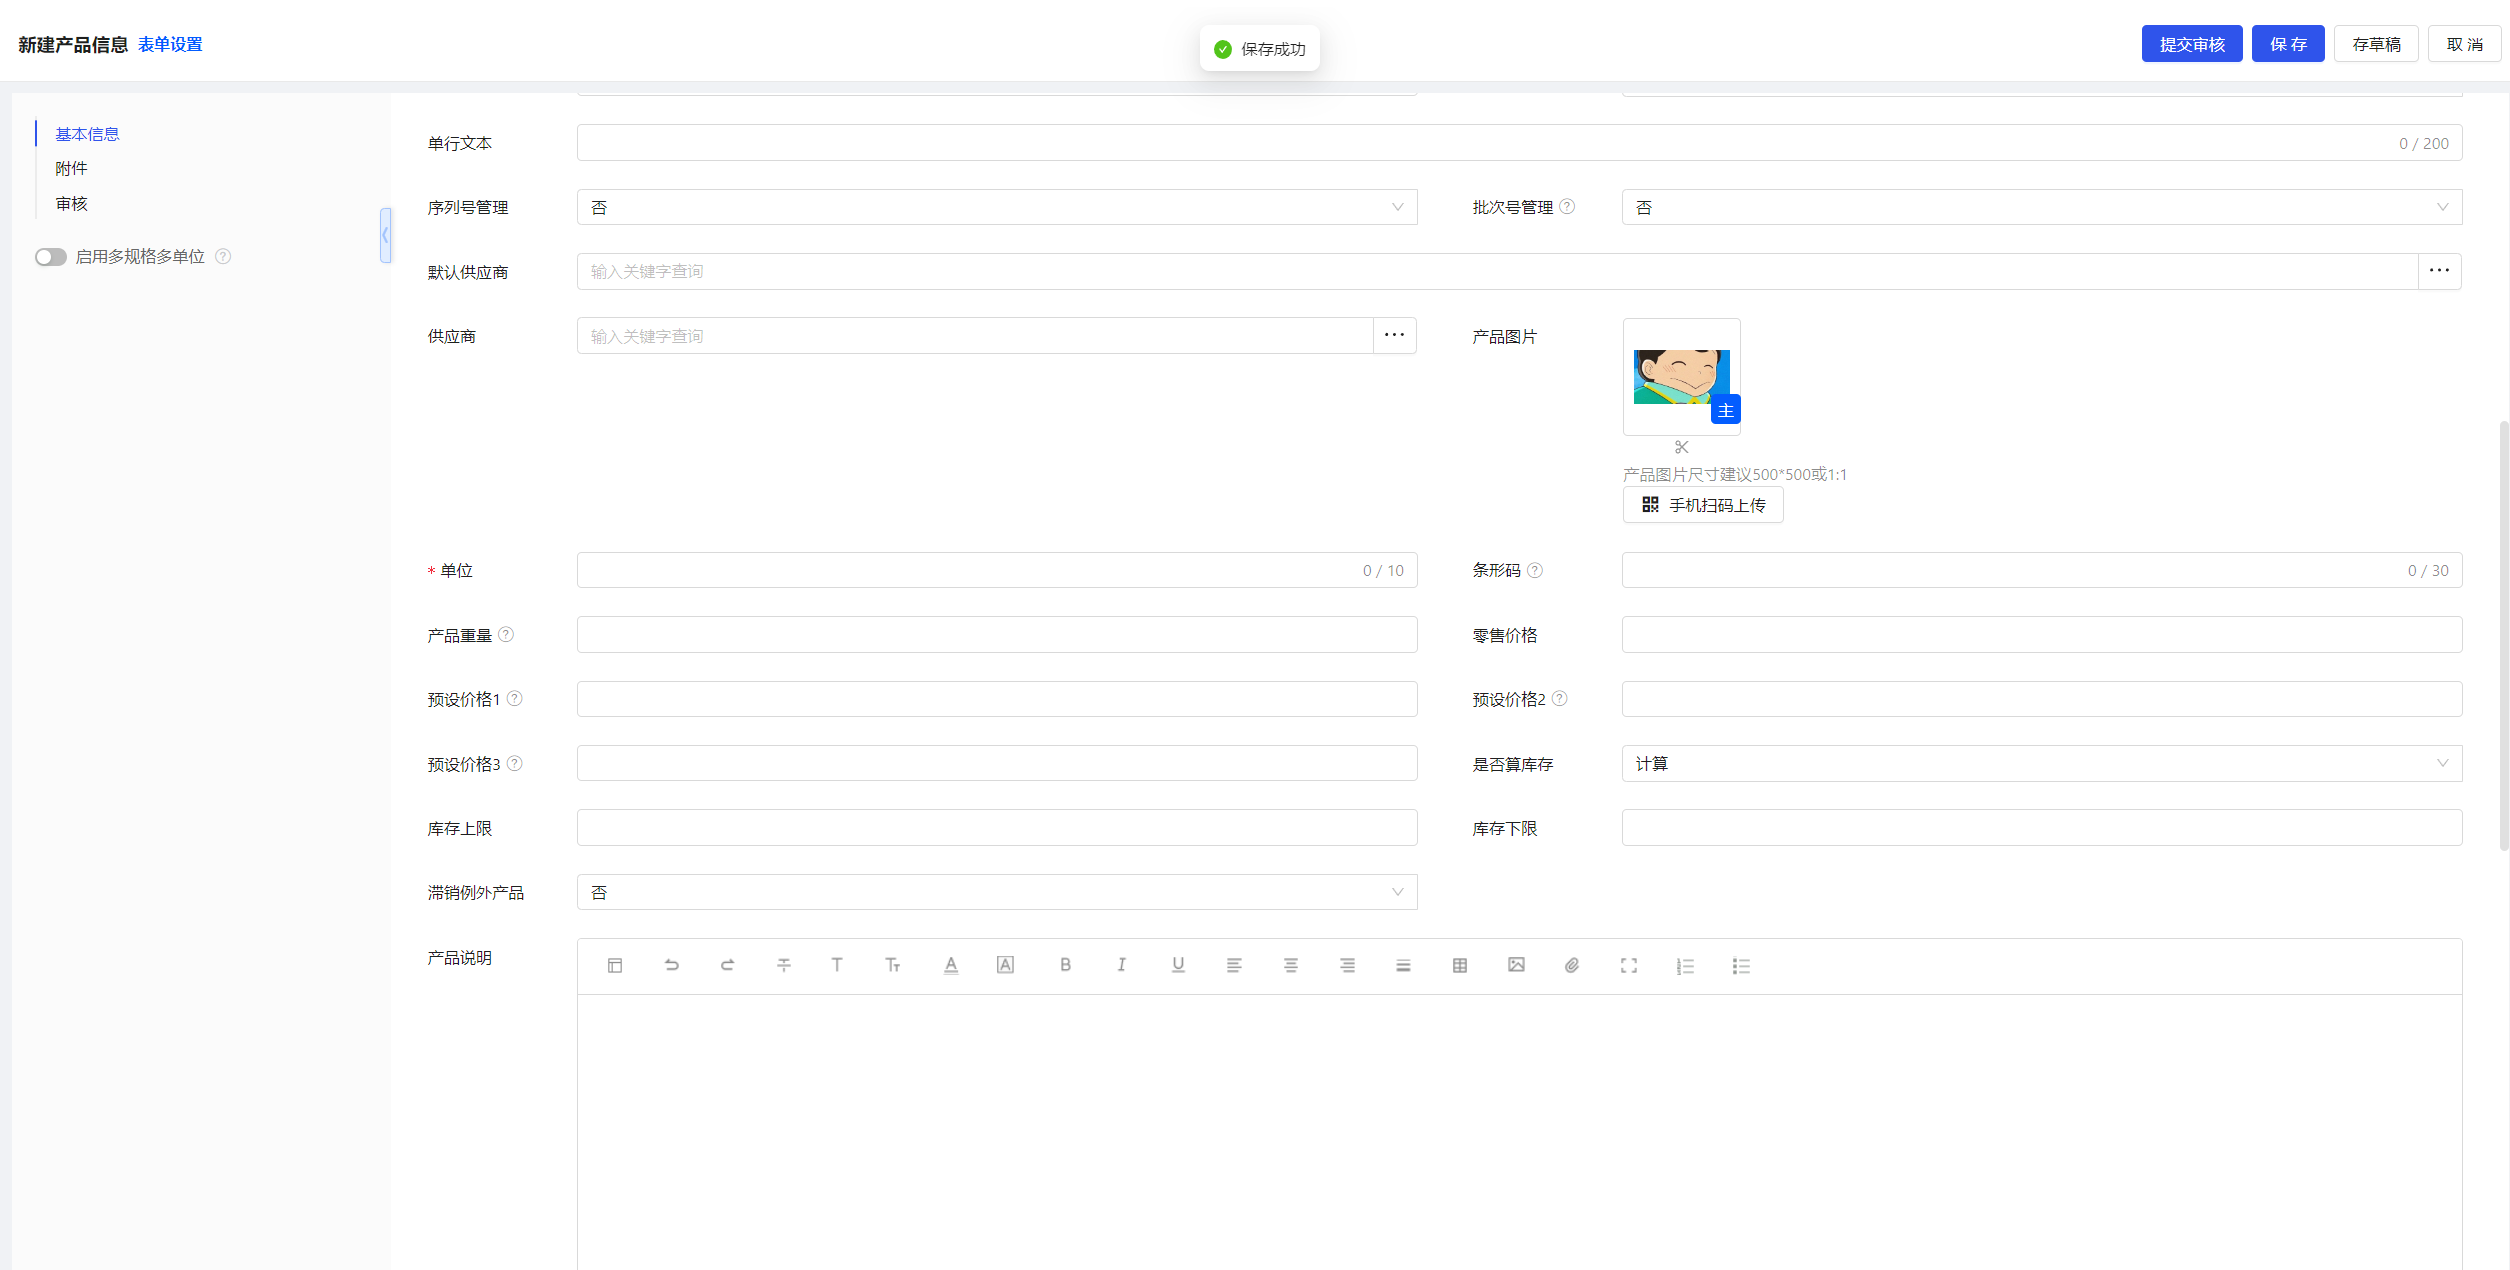Focus the 条形码 input field
This screenshot has width=2510, height=1270.
coord(2042,570)
